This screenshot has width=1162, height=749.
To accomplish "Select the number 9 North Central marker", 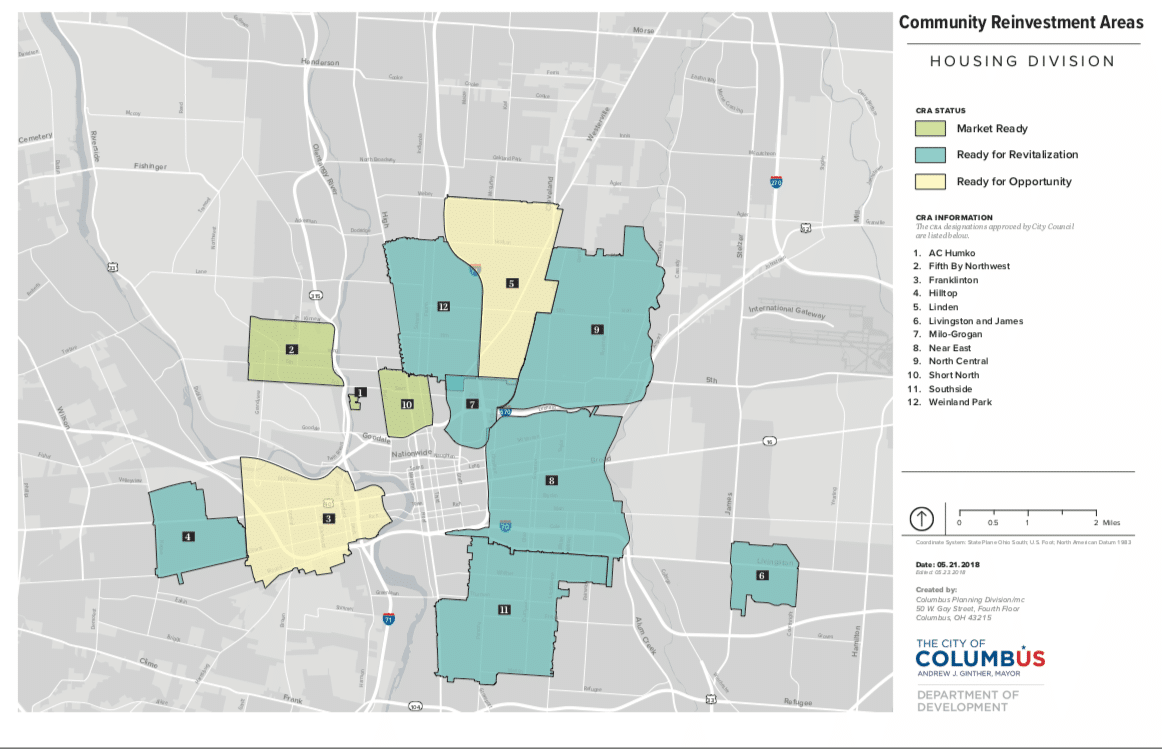I will point(596,329).
